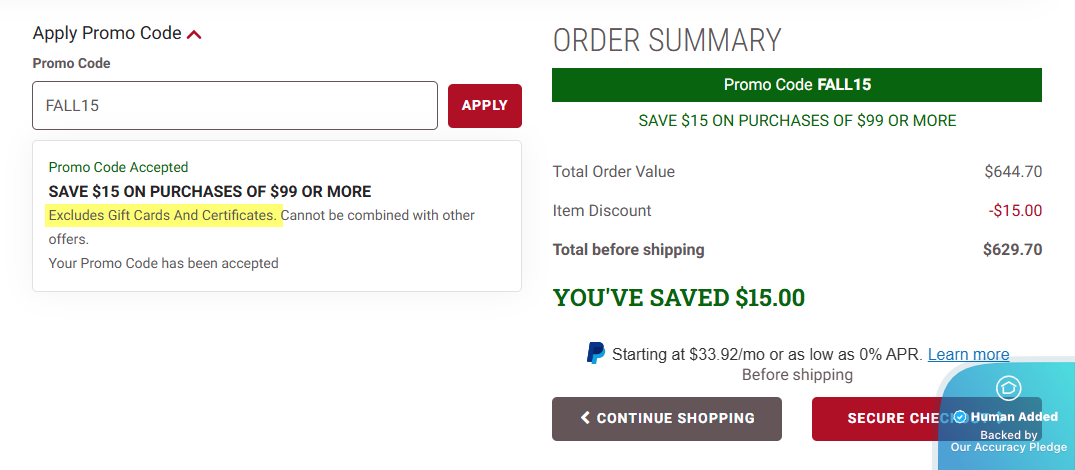Click the green Promo Code FALL15 banner
The image size is (1075, 470).
796,85
